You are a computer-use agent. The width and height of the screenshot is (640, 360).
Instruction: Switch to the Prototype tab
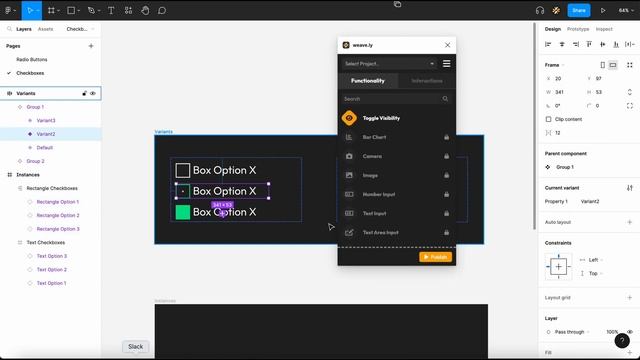tap(578, 29)
